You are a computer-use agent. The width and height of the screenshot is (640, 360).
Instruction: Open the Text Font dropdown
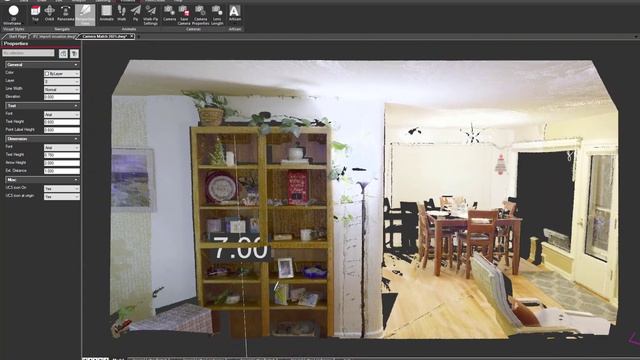[62, 114]
